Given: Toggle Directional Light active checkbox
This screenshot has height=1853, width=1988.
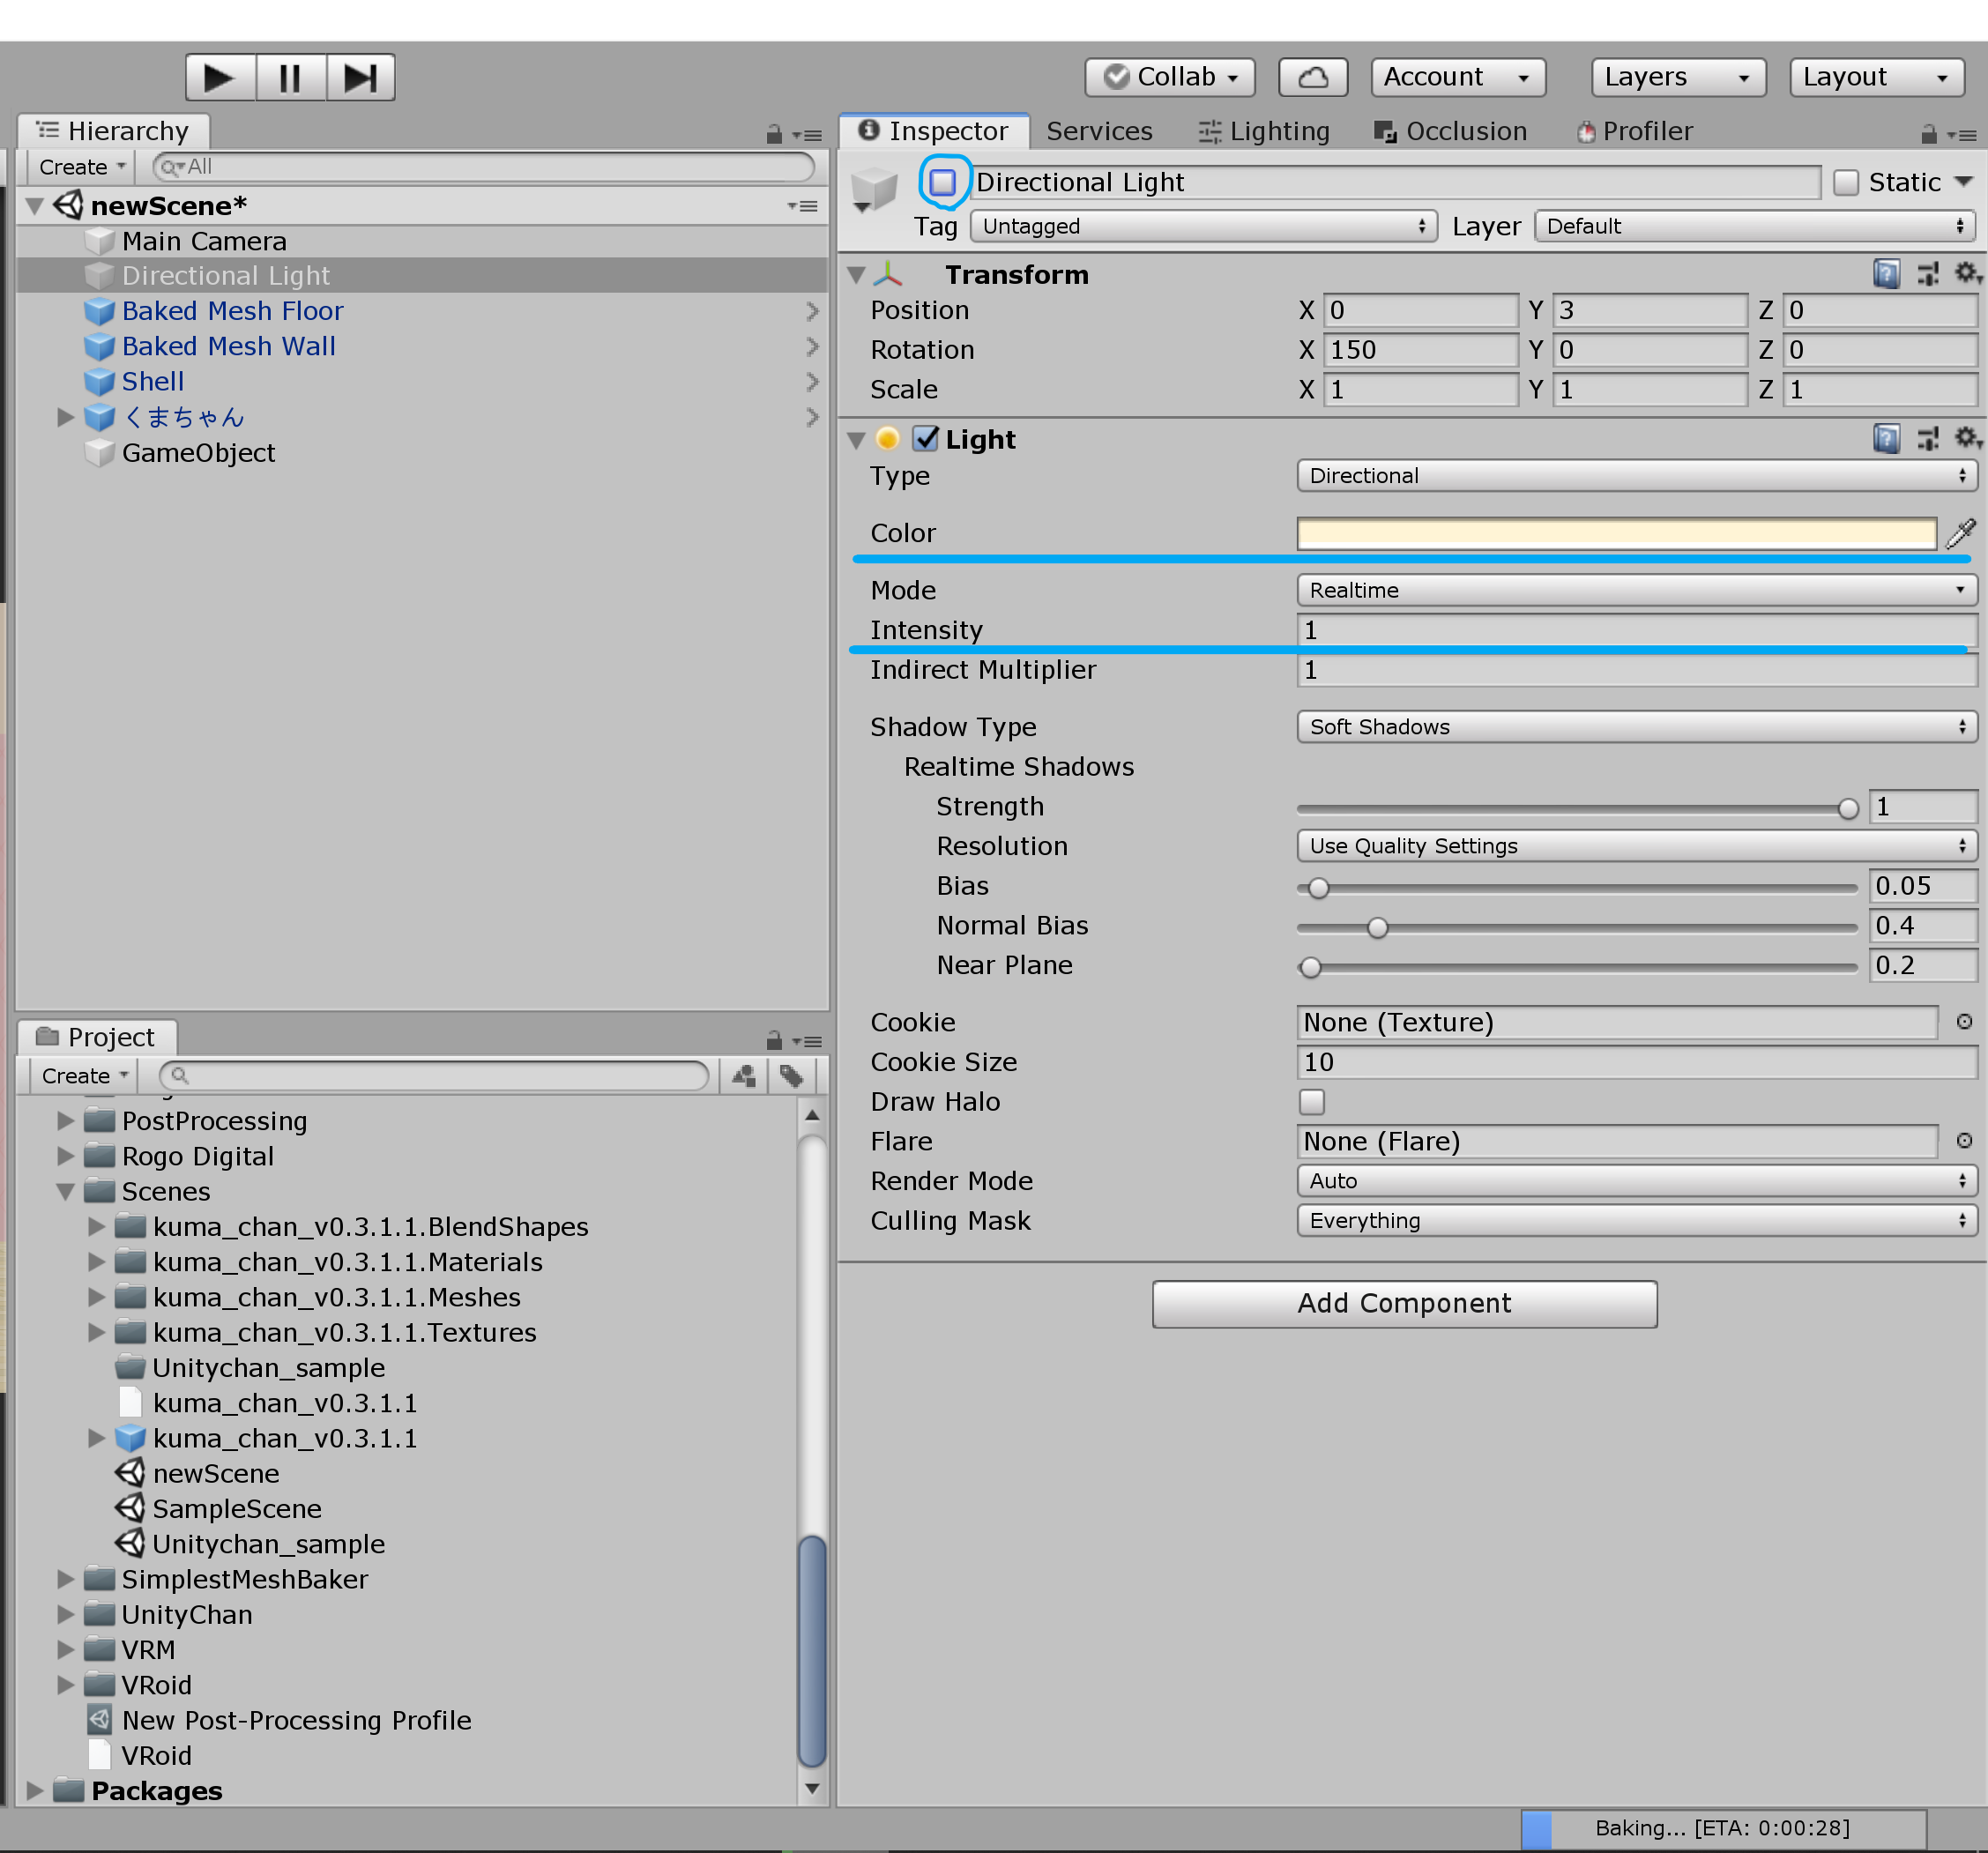Looking at the screenshot, I should [x=942, y=182].
